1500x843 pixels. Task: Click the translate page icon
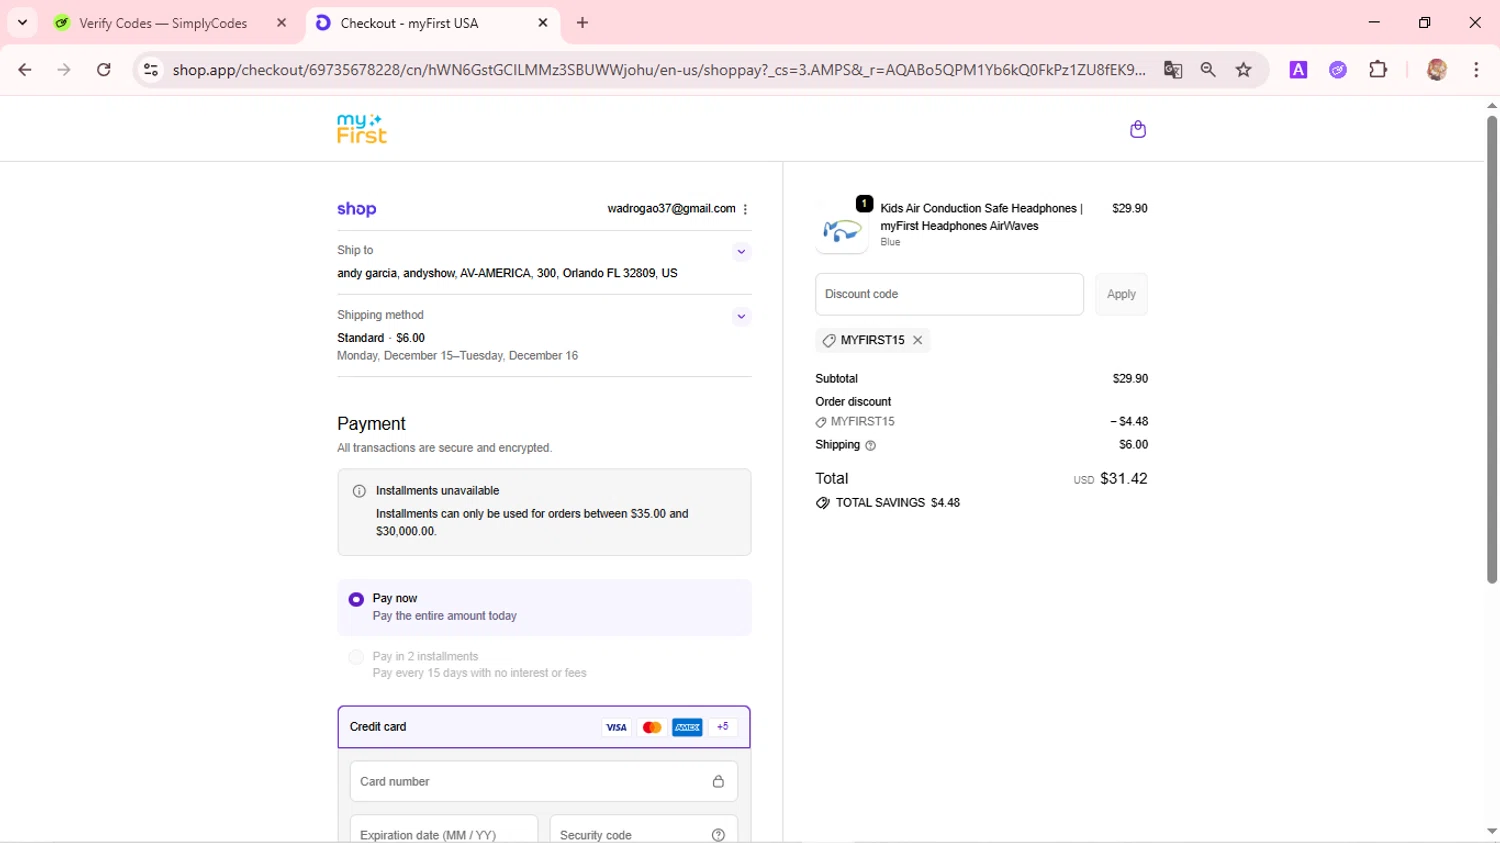point(1173,70)
